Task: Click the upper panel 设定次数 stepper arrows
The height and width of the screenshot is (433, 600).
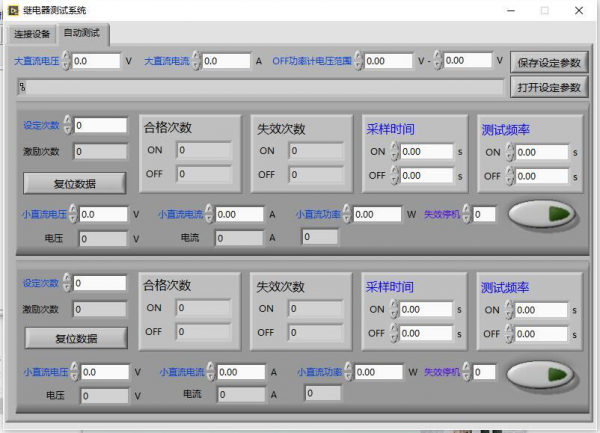Action: coord(68,126)
